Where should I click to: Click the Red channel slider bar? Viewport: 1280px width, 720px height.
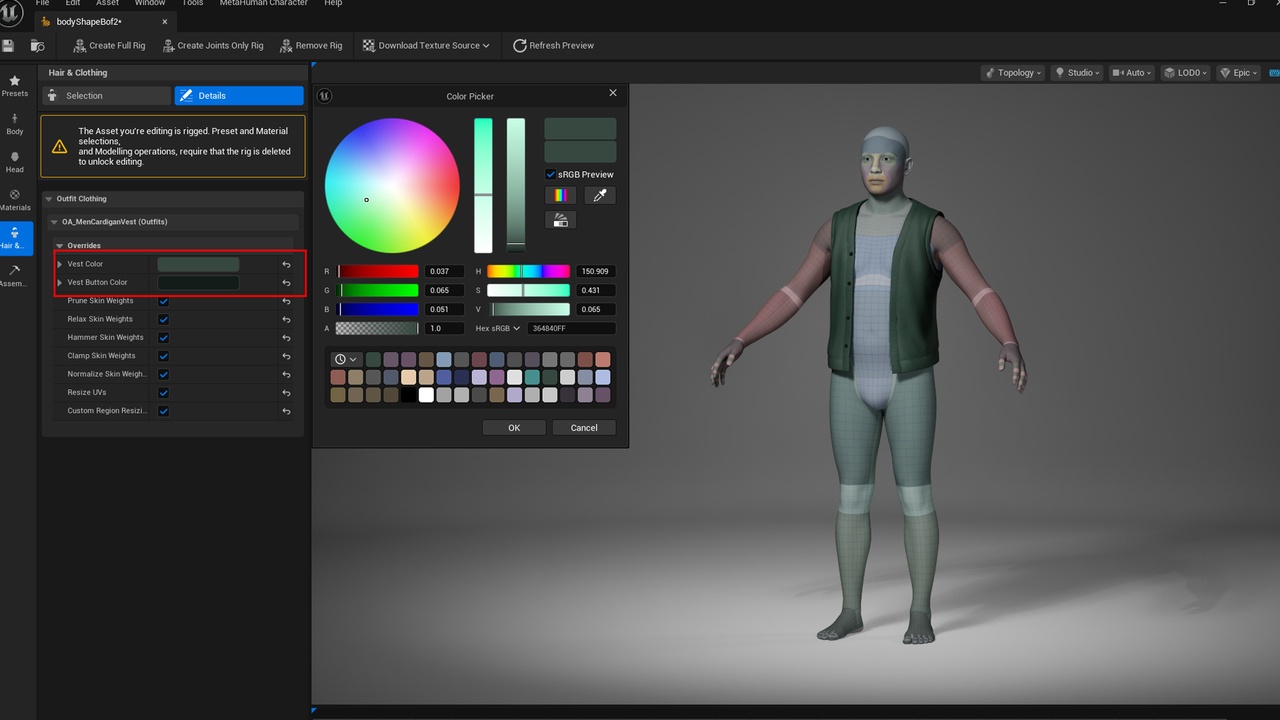[378, 272]
